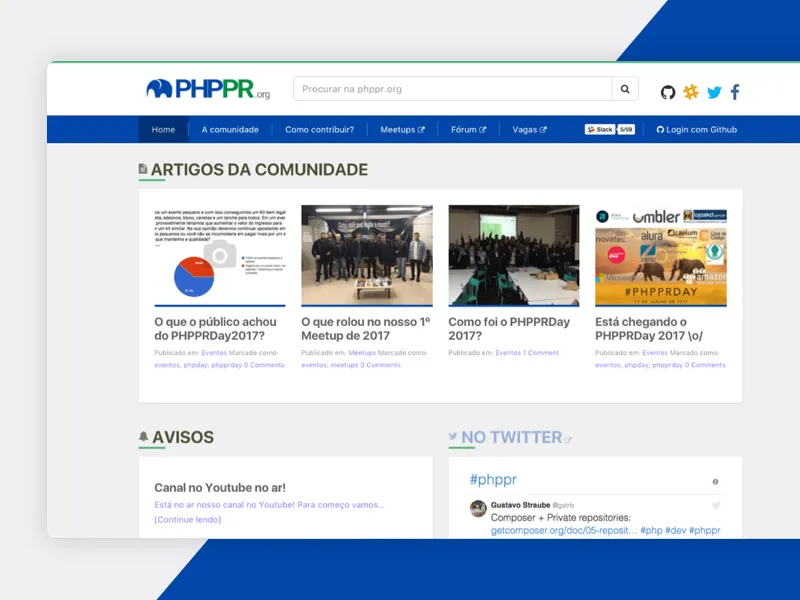Open article 'O que o público achou do PHPPRDay2017?'
This screenshot has width=800, height=600.
click(x=215, y=329)
